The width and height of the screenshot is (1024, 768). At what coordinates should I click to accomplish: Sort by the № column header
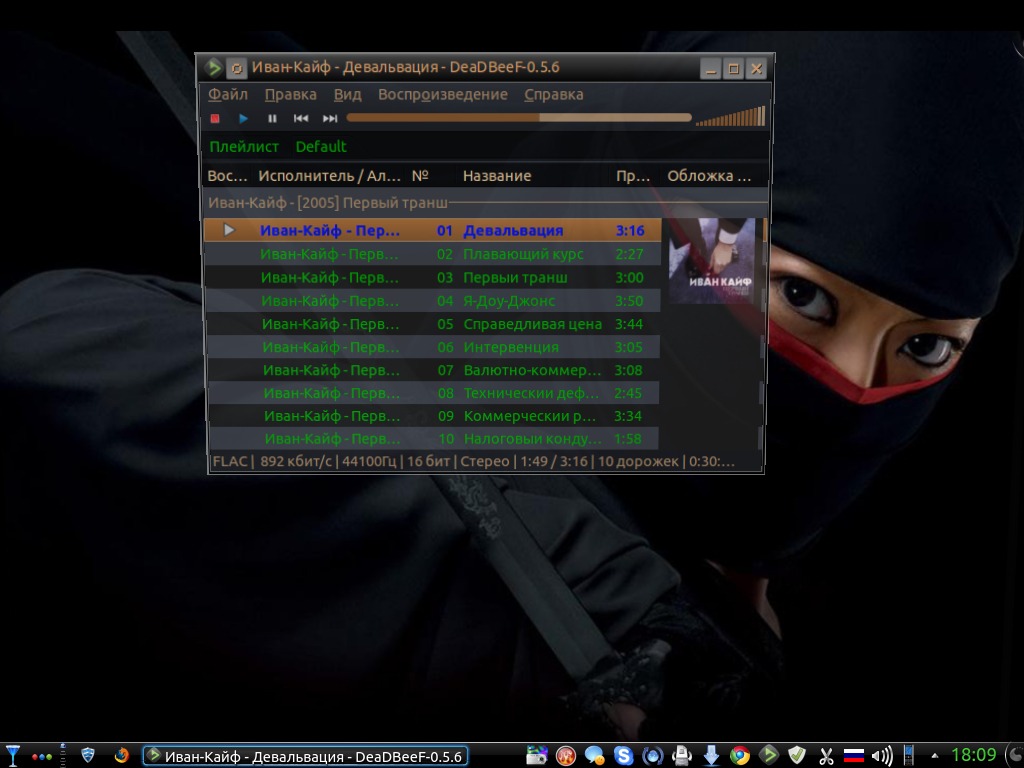point(421,176)
